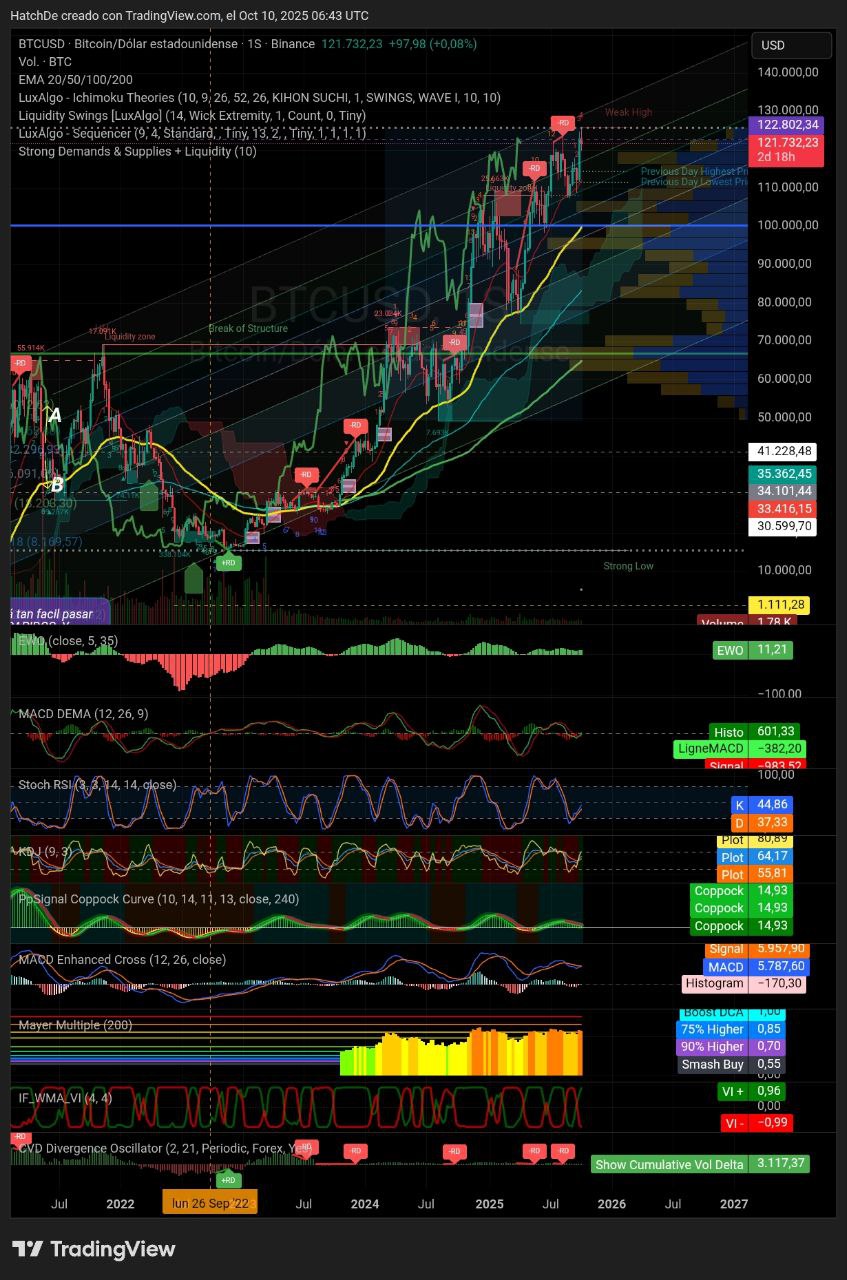Click the purple 122.802,34 price label
Image resolution: width=847 pixels, height=1280 pixels.
point(788,125)
